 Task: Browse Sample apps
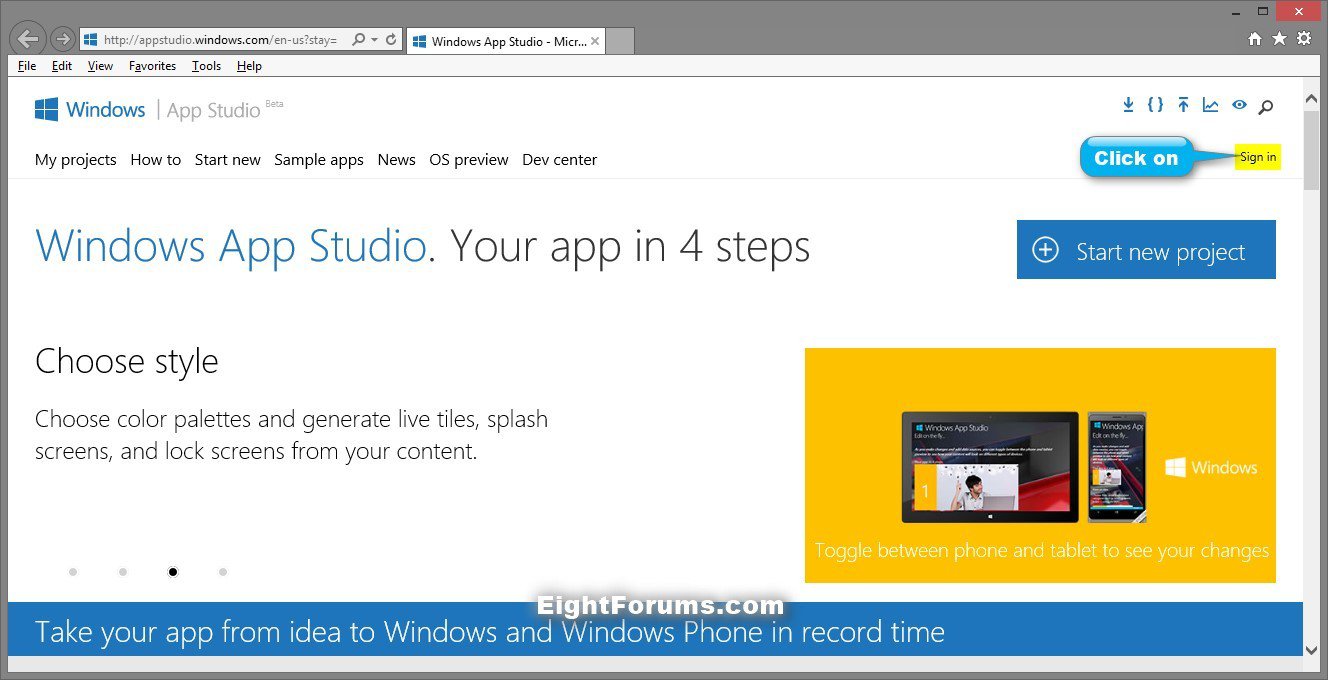point(319,160)
